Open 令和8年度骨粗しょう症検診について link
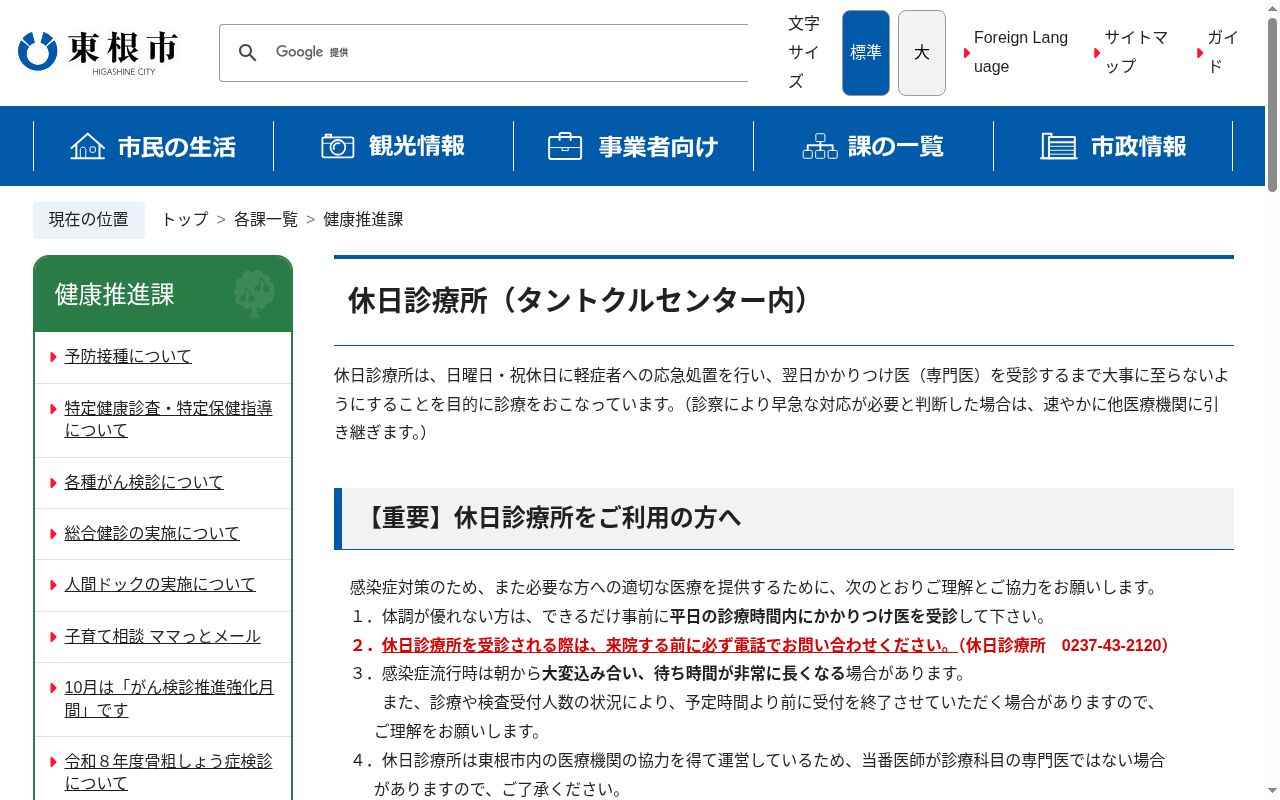The image size is (1280, 800). point(169,772)
